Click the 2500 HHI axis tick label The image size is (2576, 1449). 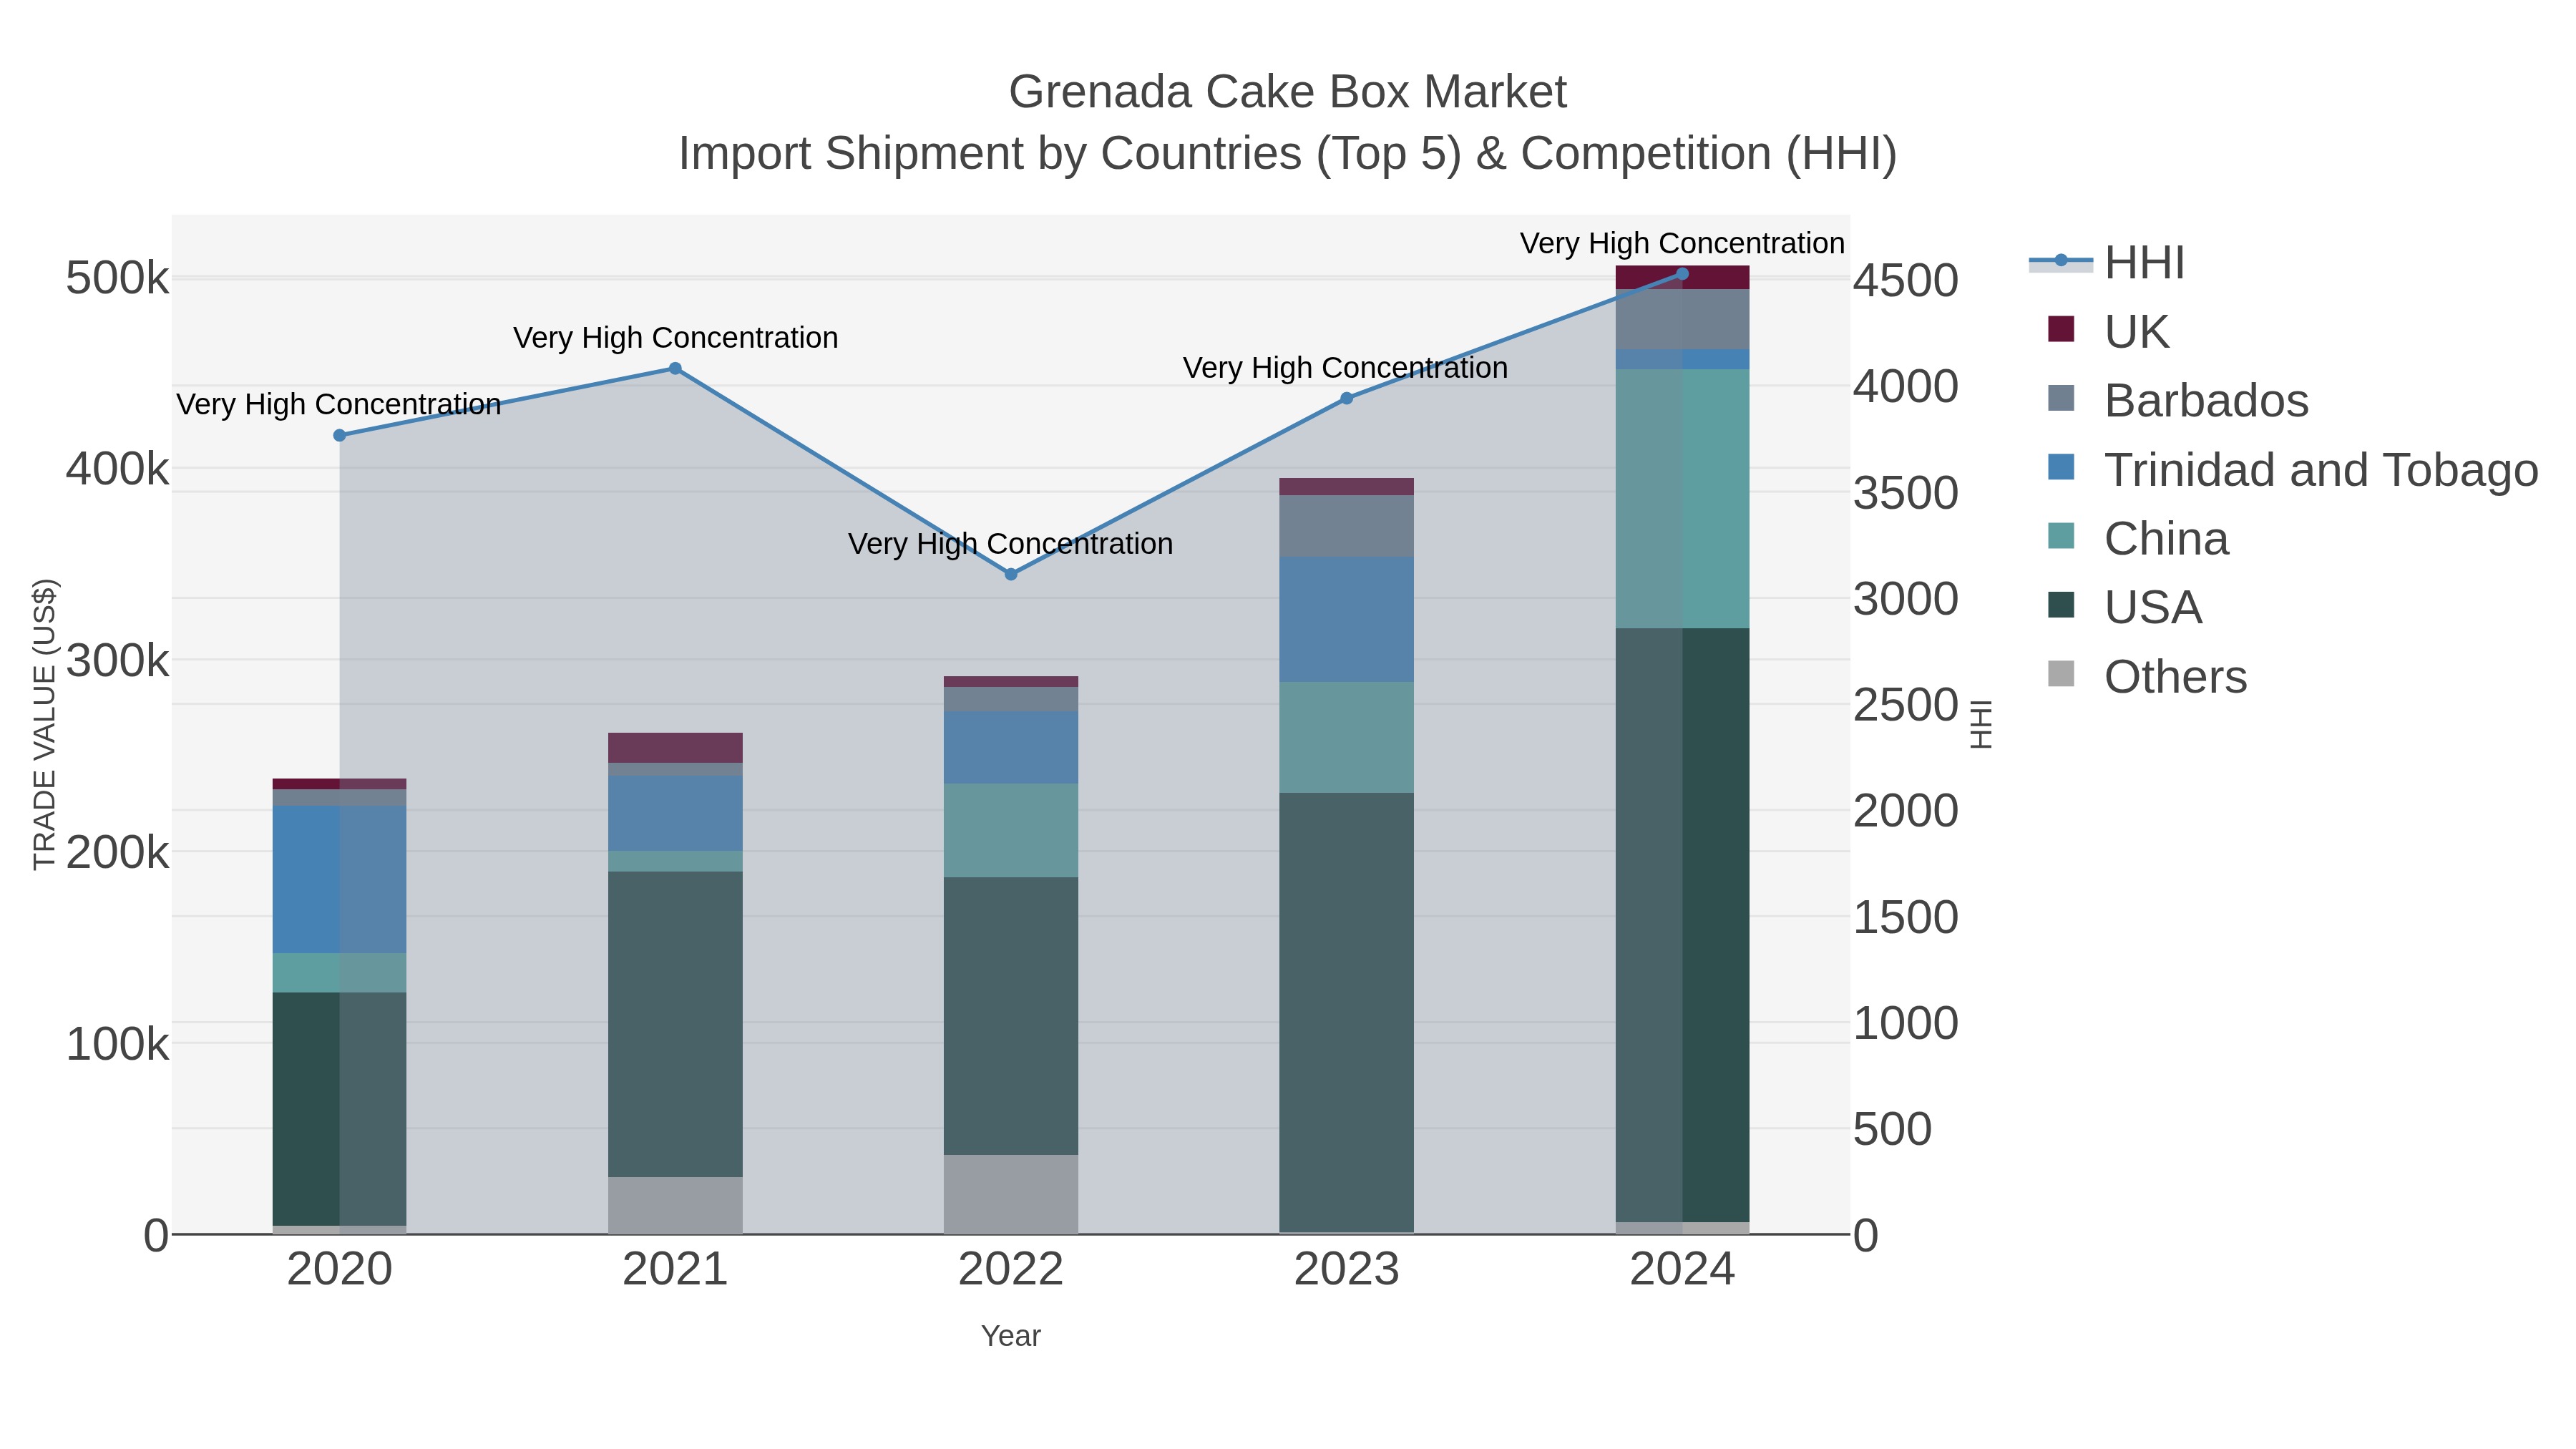(x=1906, y=706)
